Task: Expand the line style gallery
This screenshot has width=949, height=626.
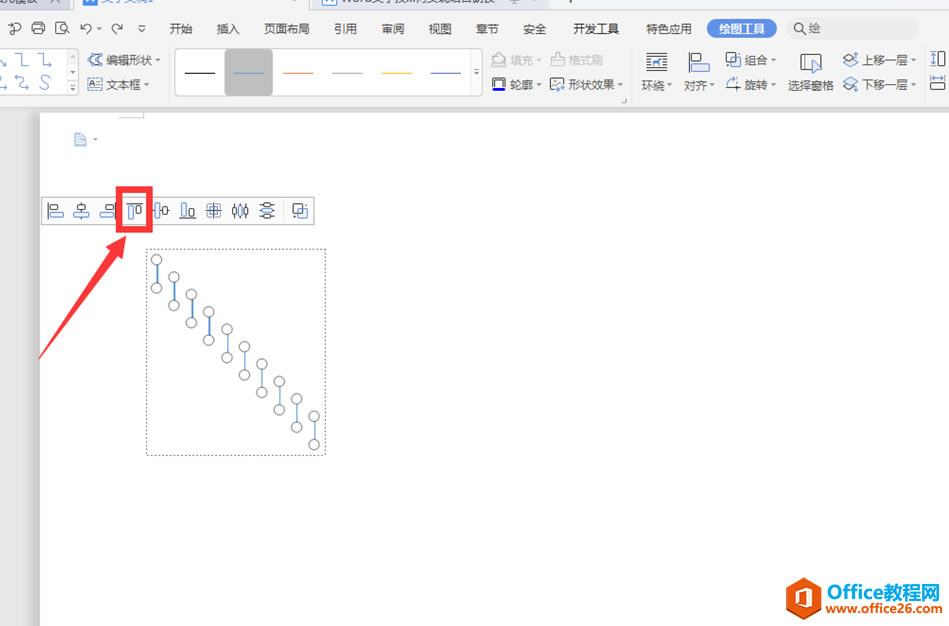Action: coord(476,73)
